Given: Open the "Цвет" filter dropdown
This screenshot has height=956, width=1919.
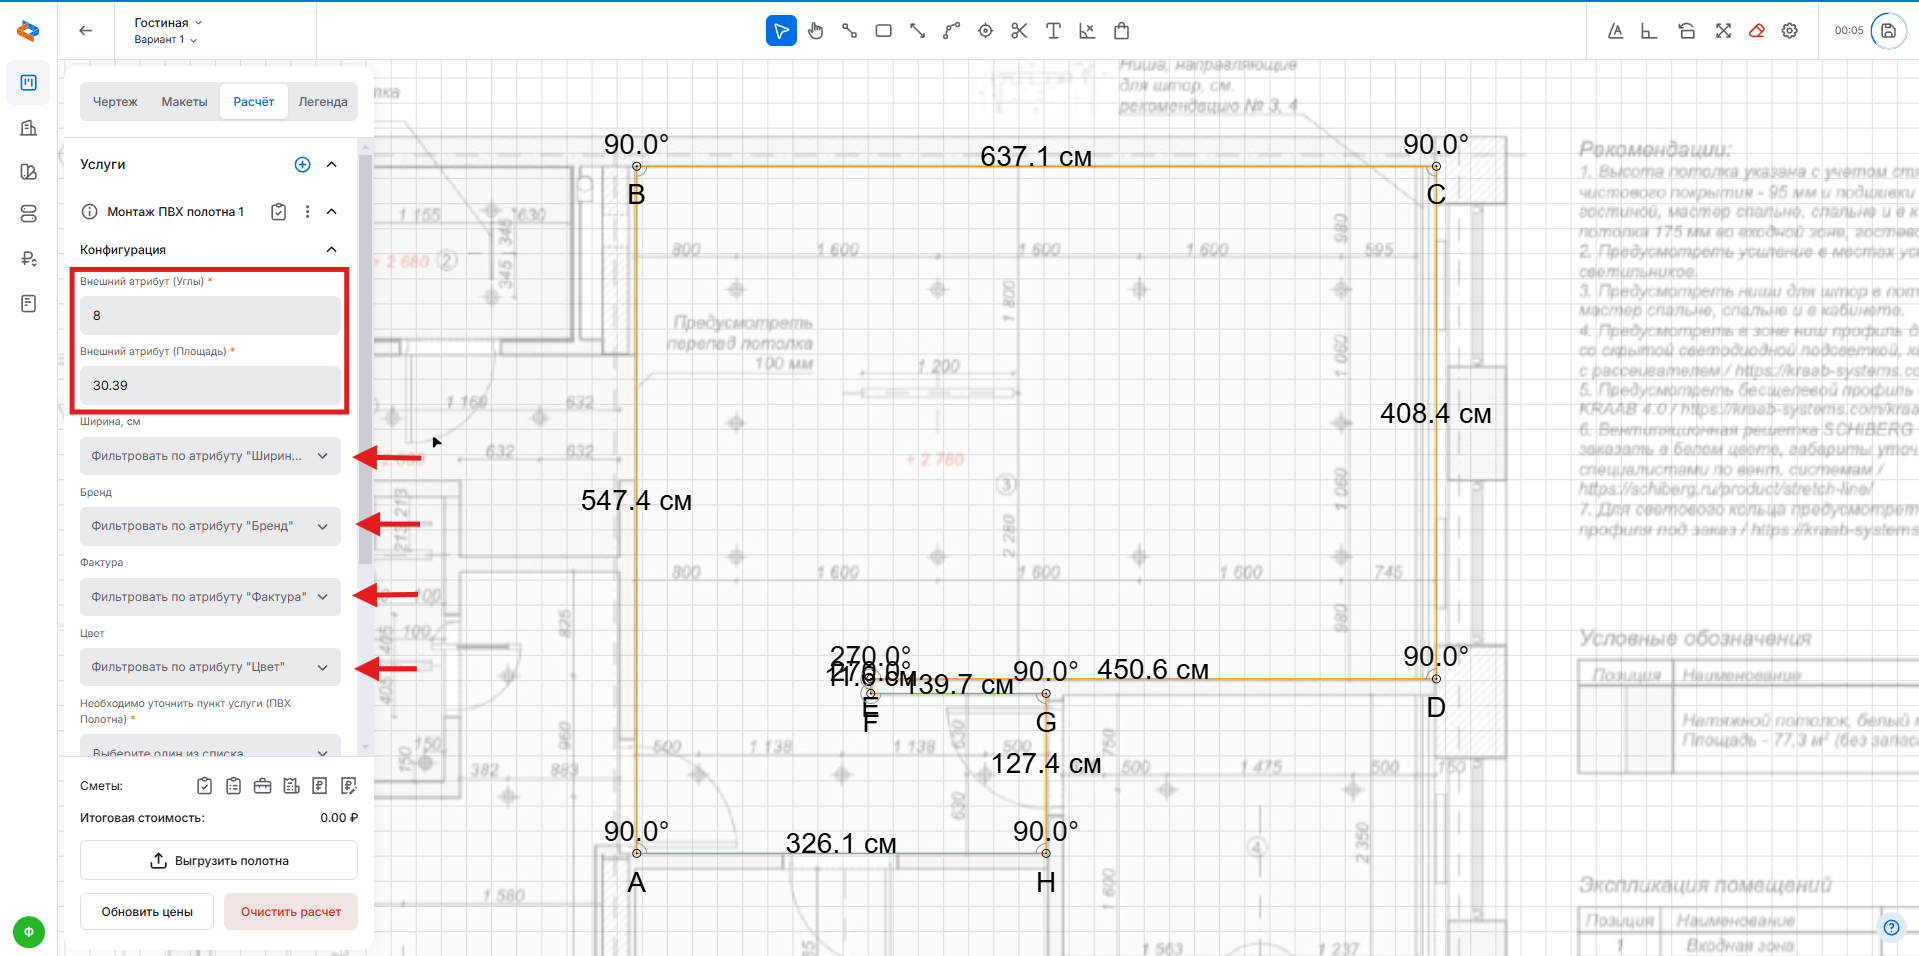Looking at the screenshot, I should tap(210, 667).
